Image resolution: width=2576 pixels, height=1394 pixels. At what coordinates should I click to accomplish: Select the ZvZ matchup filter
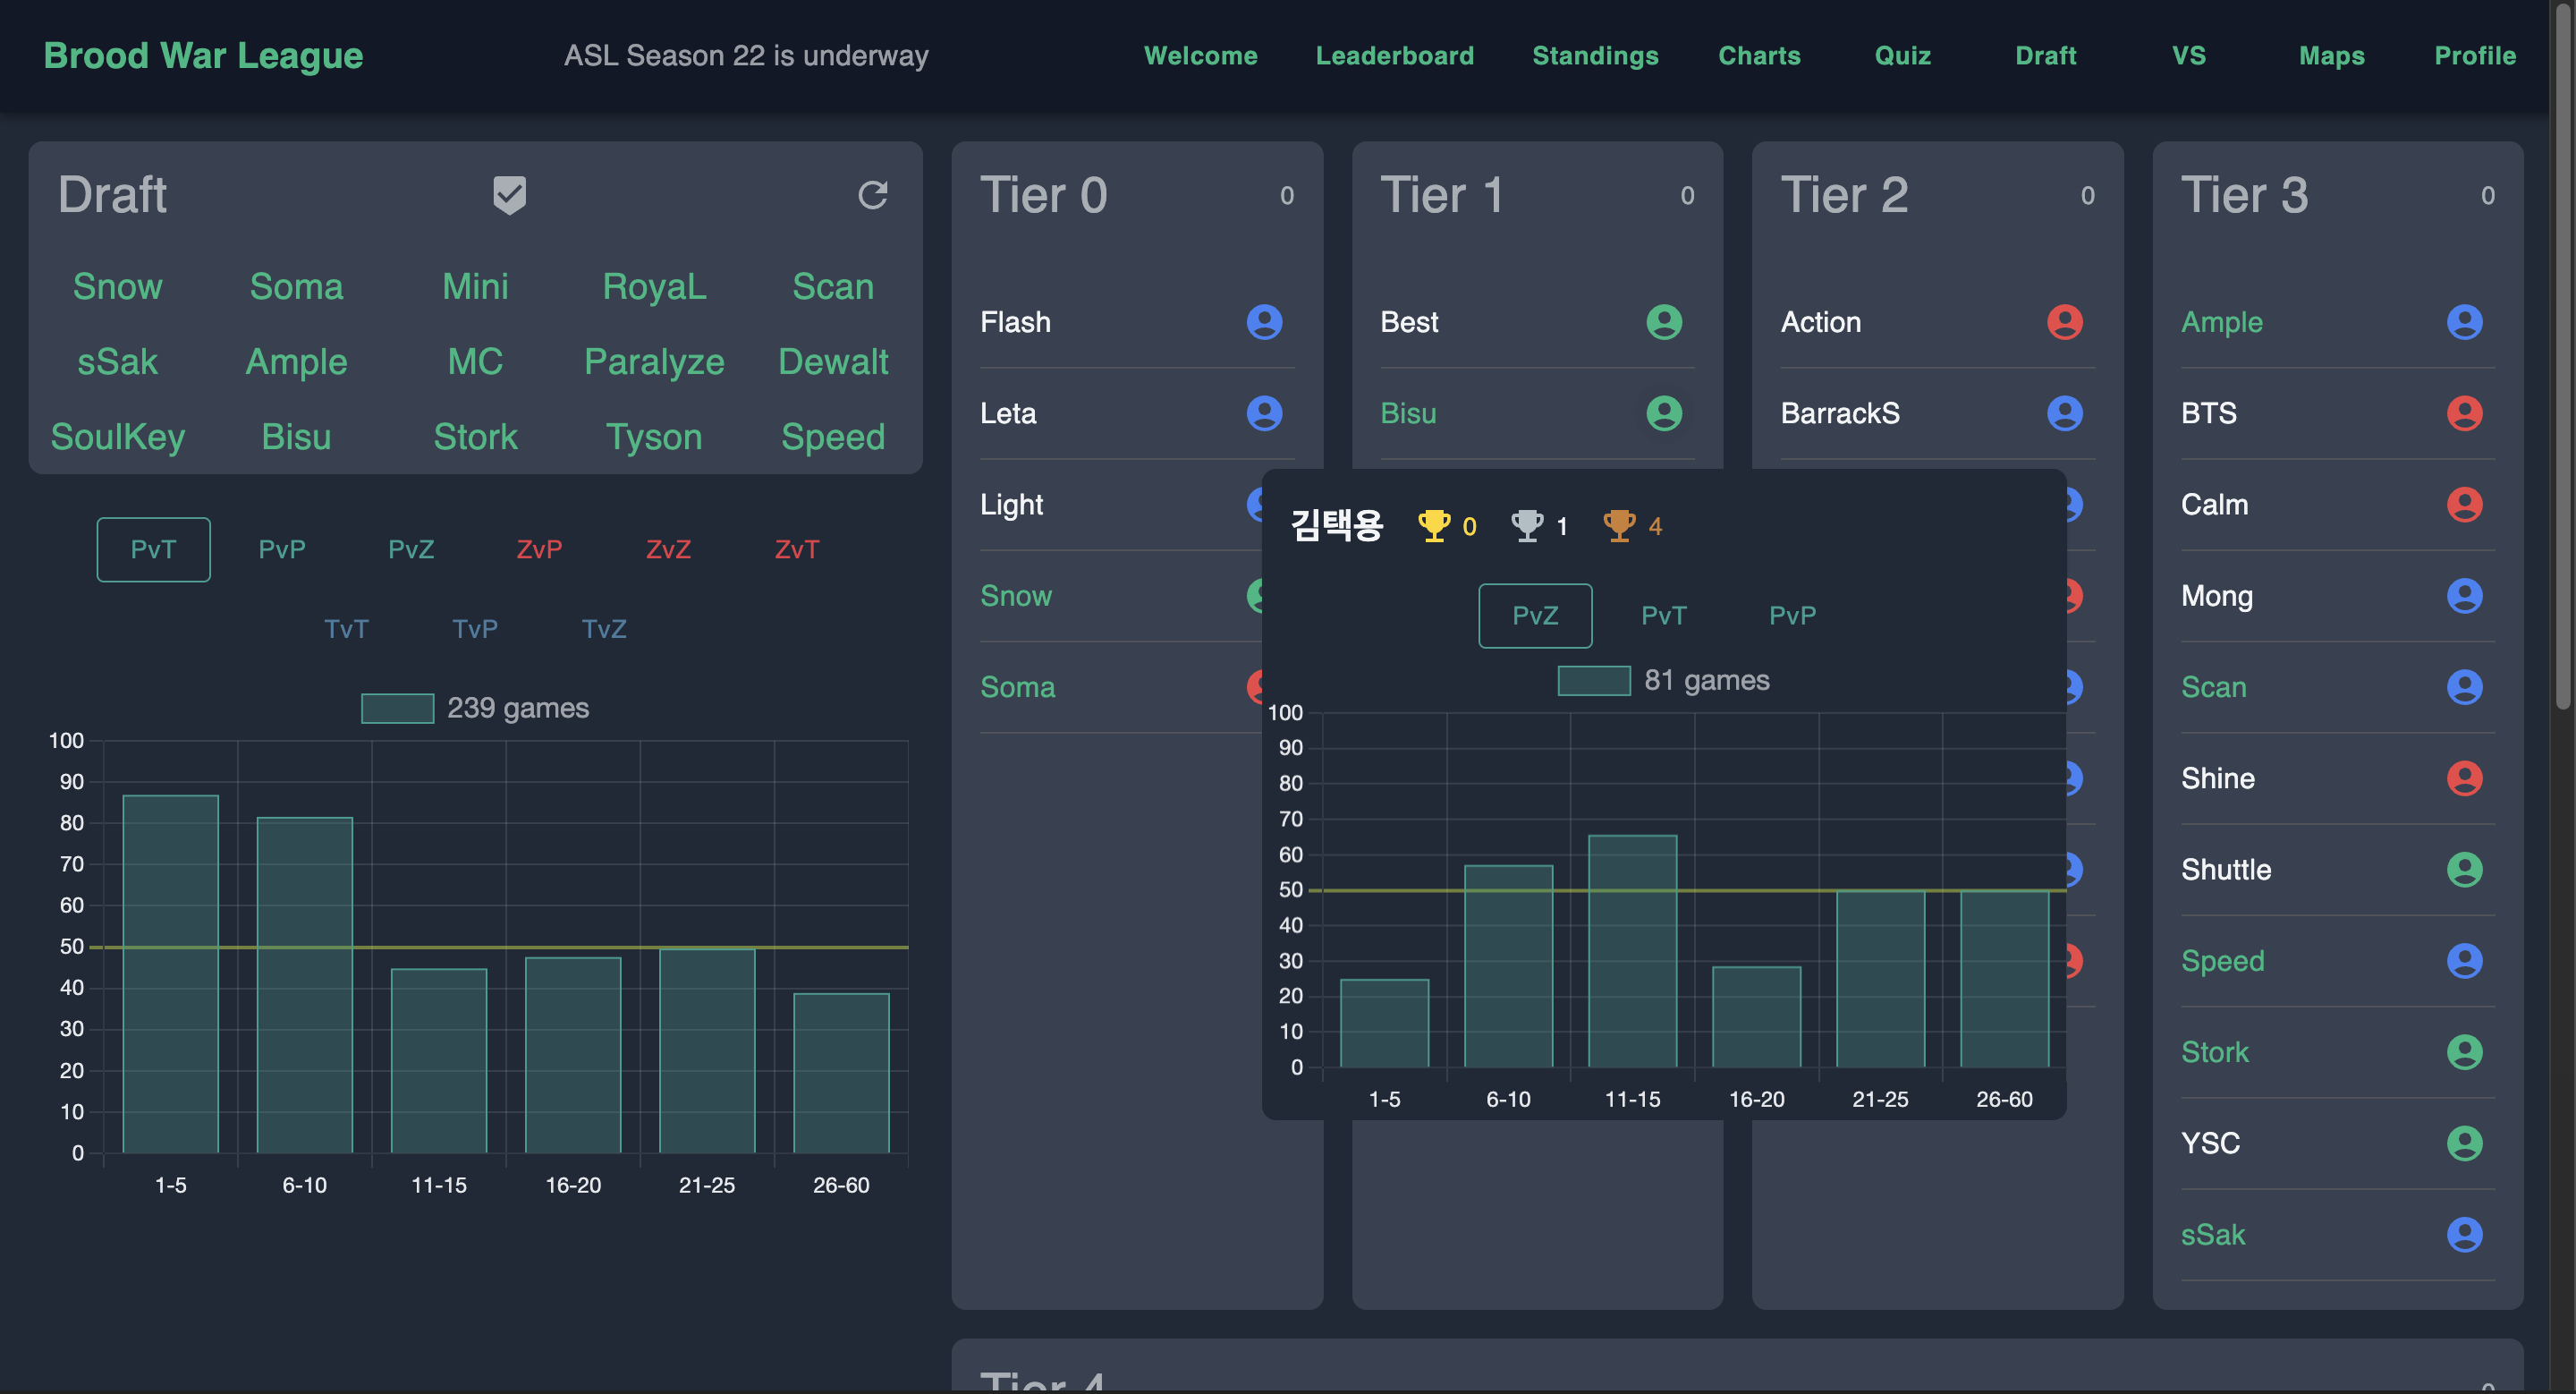click(x=668, y=549)
